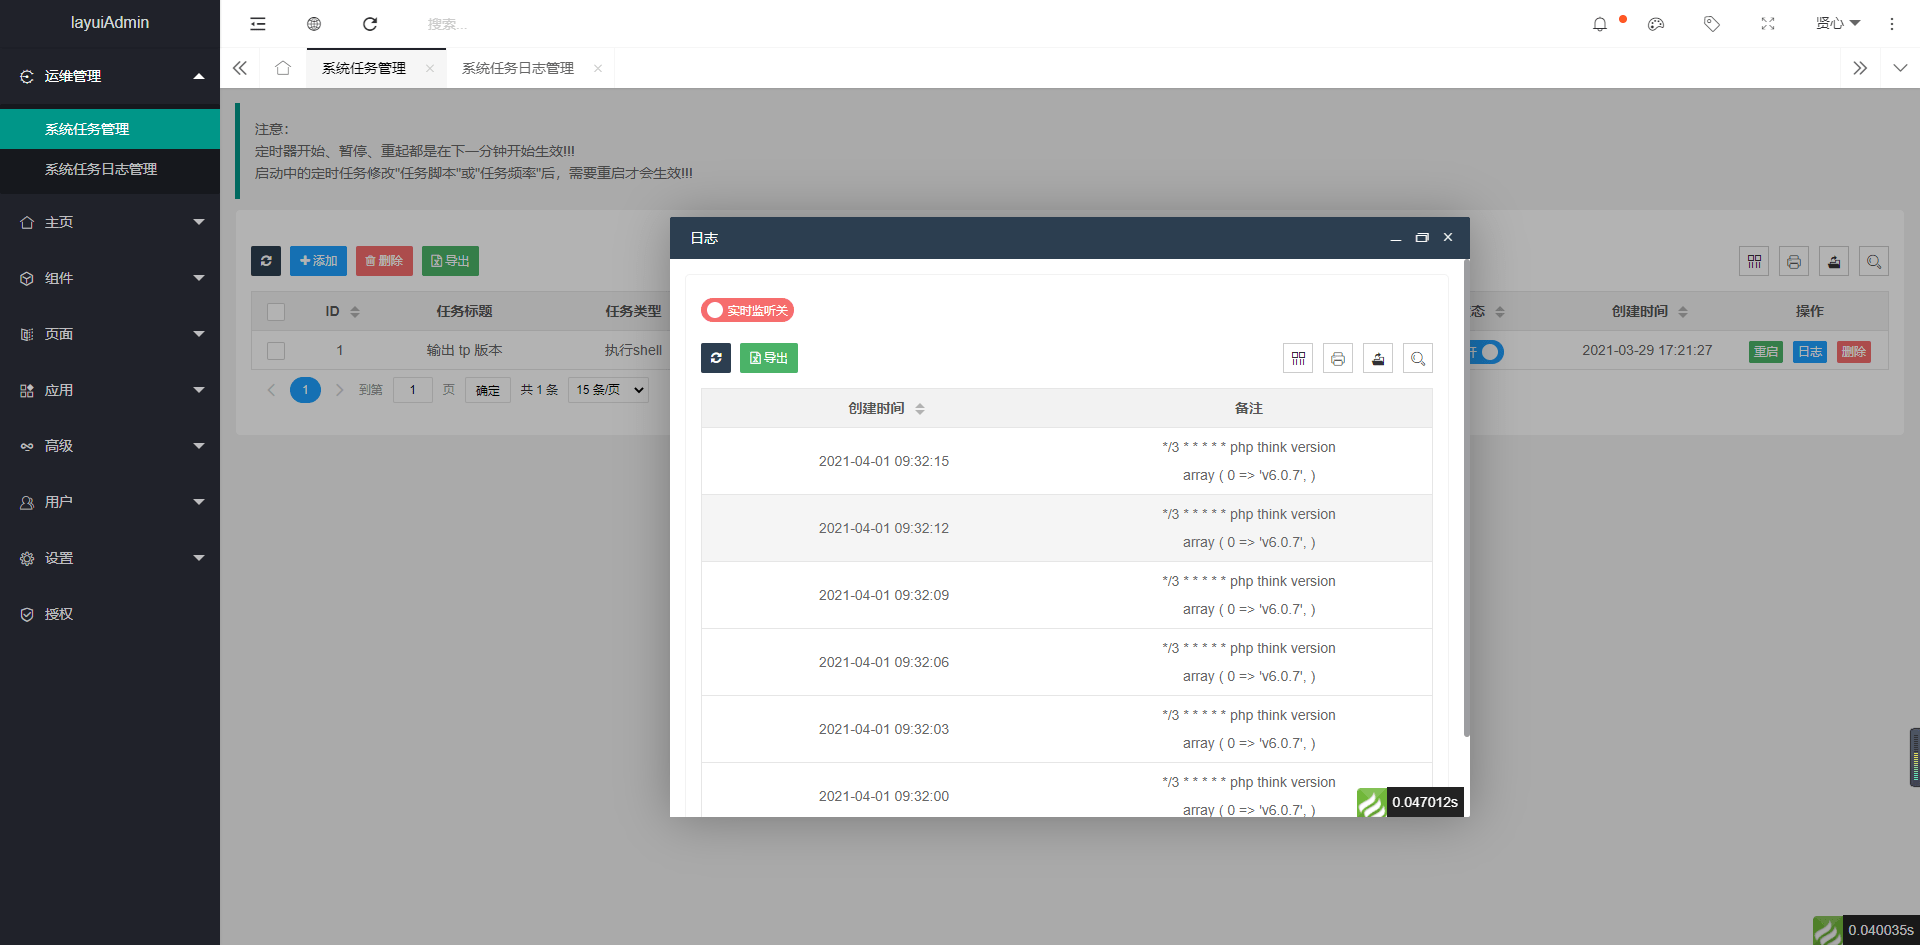The height and width of the screenshot is (945, 1920).
Task: Open search icon in task table toolbar
Action: (x=1874, y=262)
